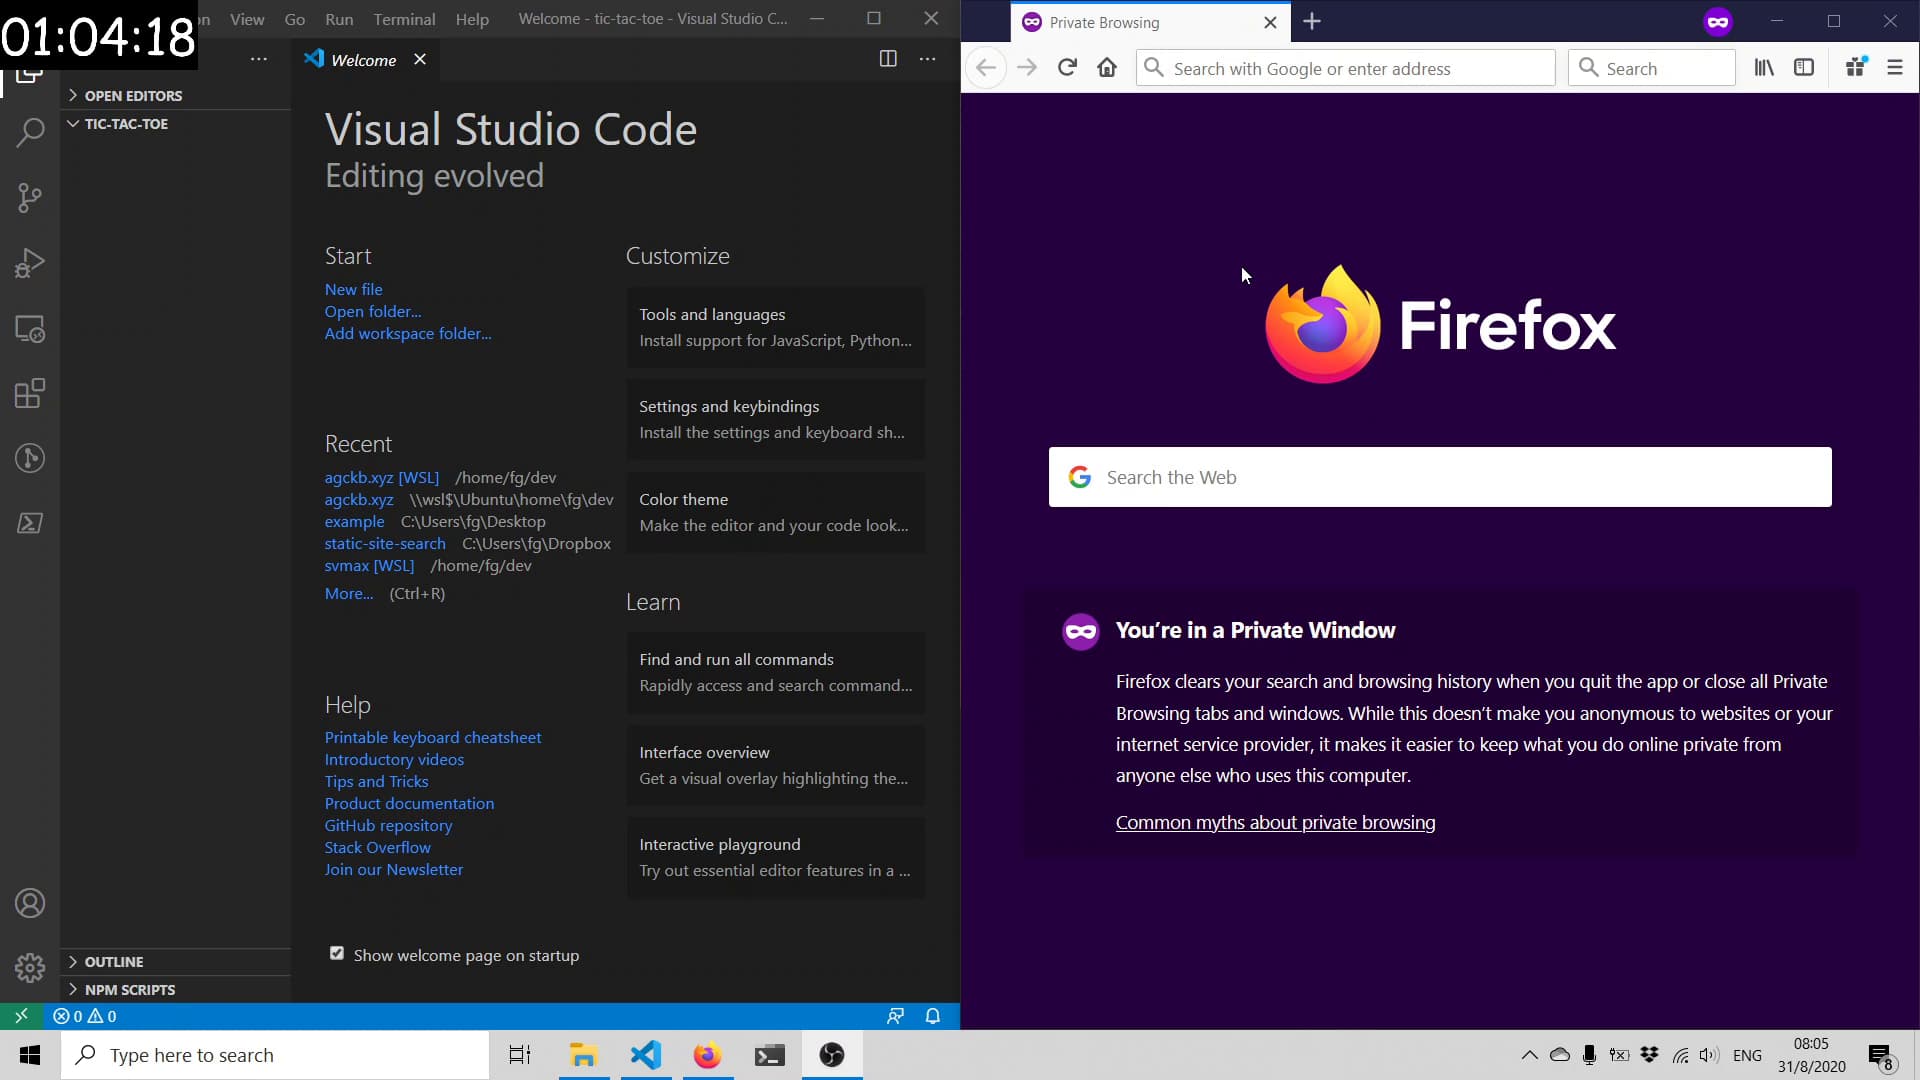Screen dimensions: 1920x1080
Task: Open the Run menu in VS Code
Action: [339, 19]
